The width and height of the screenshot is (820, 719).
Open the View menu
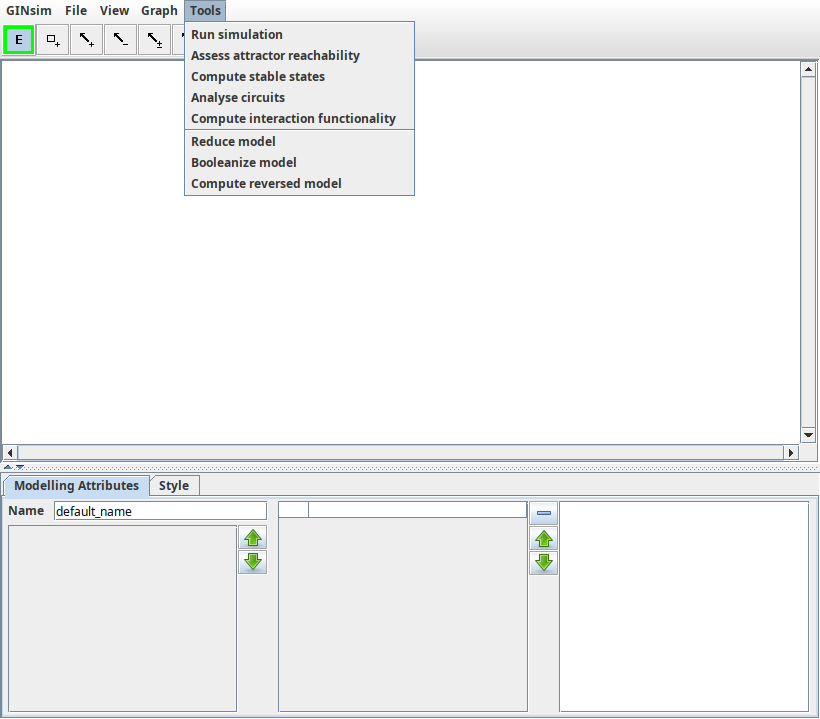pyautogui.click(x=114, y=11)
